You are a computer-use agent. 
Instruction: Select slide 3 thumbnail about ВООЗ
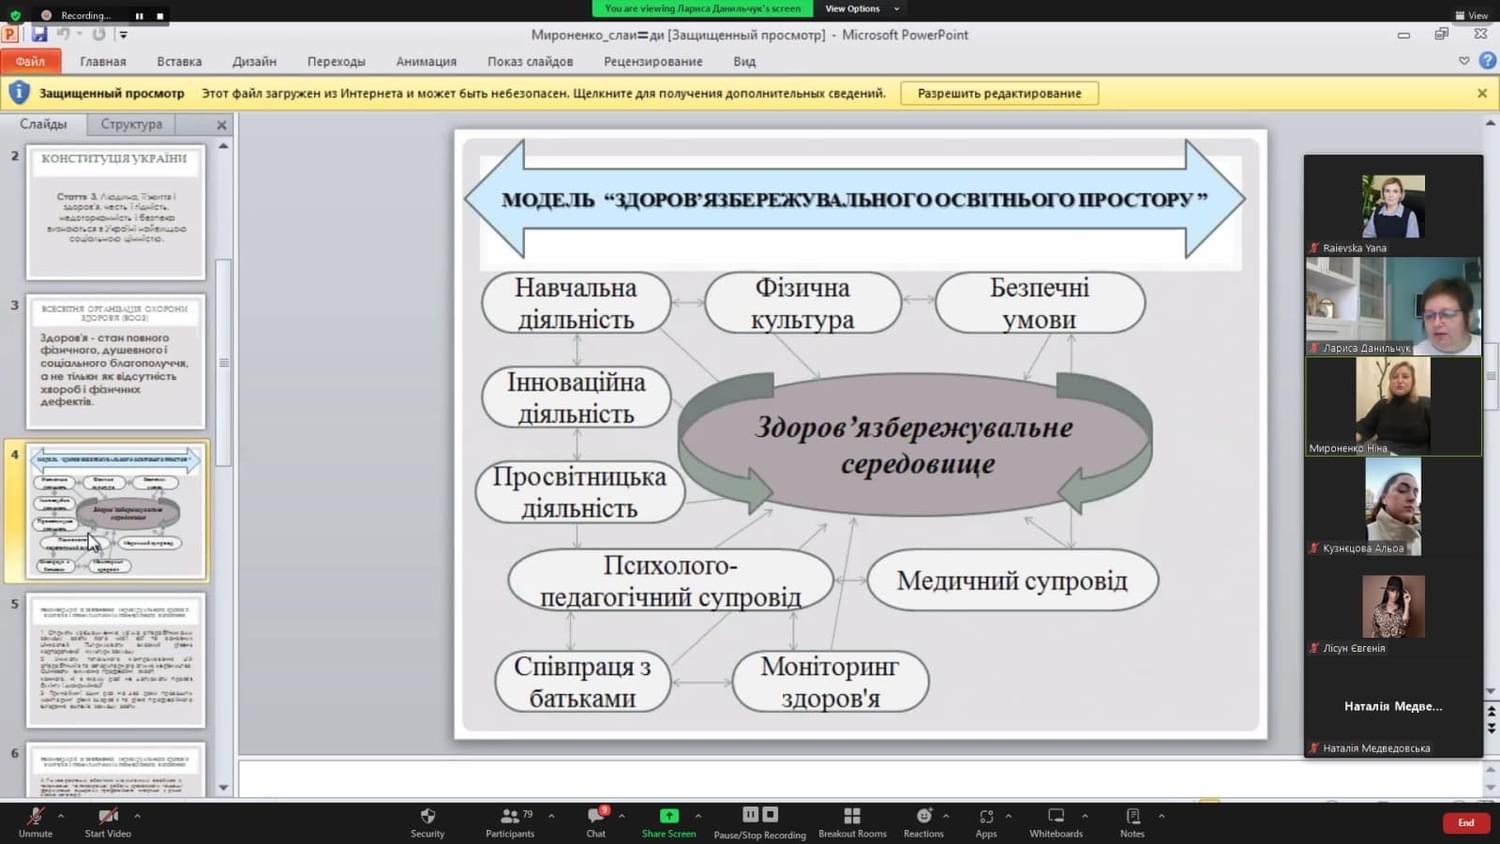point(116,362)
